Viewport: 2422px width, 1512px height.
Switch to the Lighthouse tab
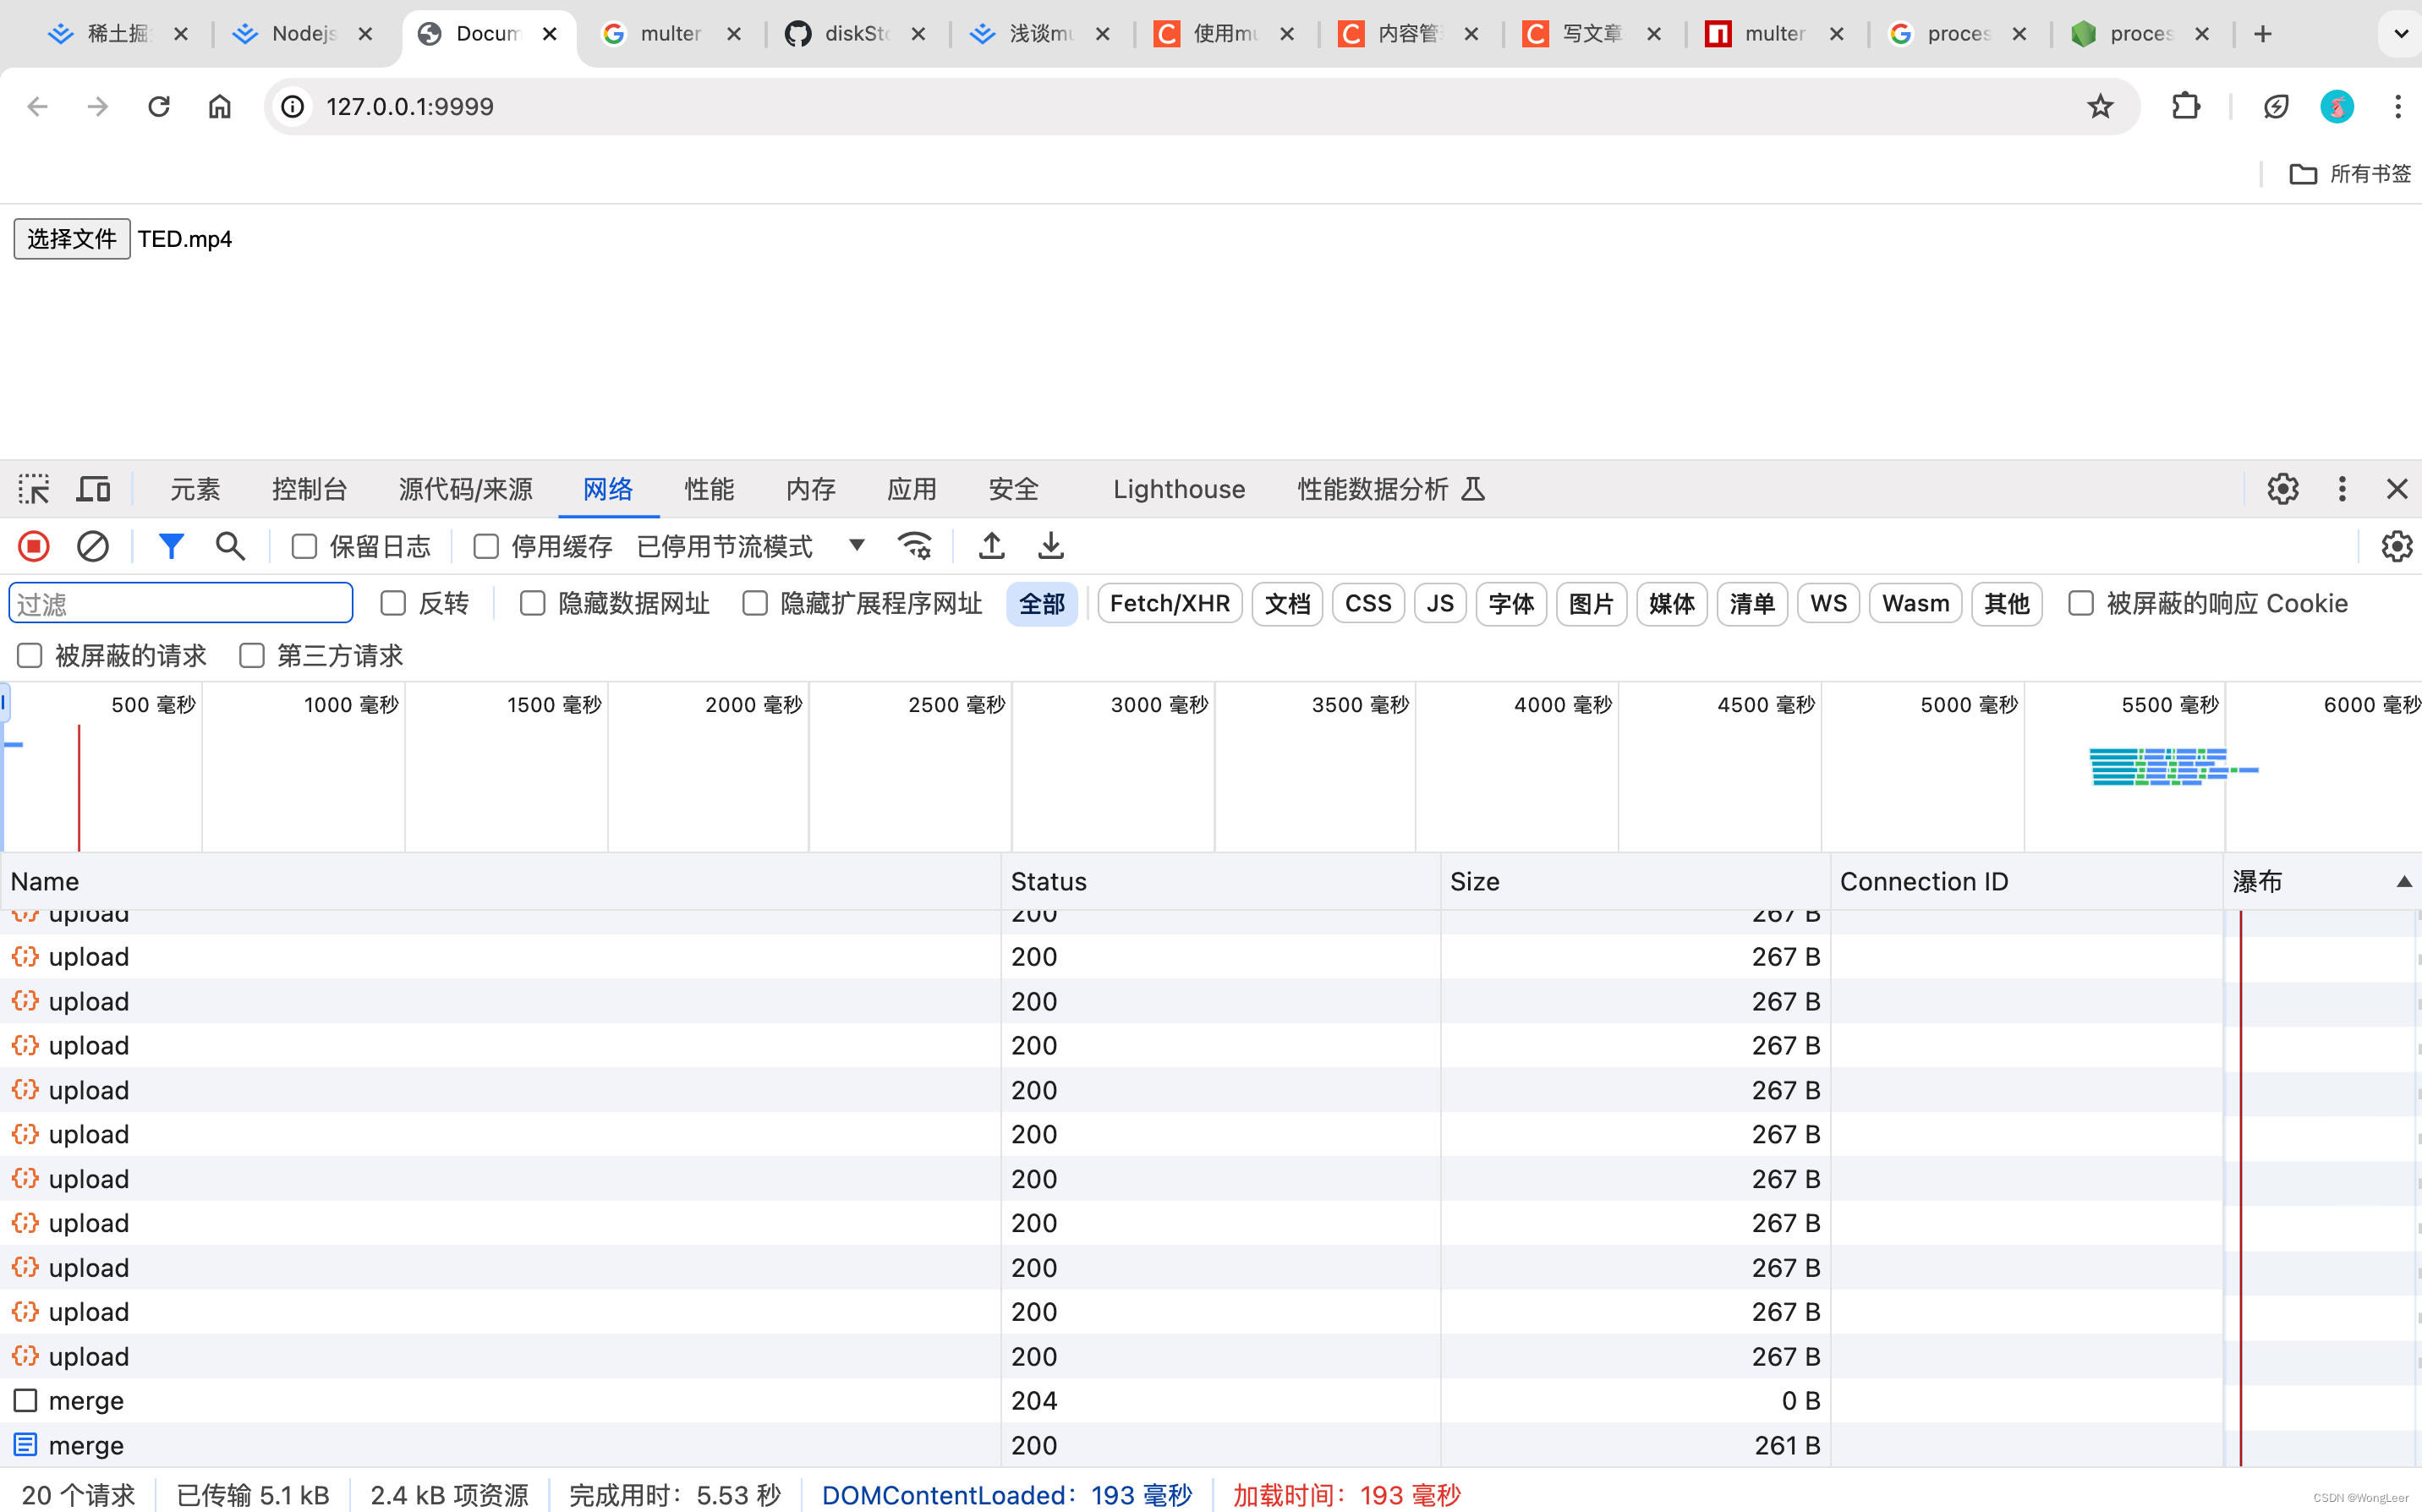click(x=1179, y=489)
